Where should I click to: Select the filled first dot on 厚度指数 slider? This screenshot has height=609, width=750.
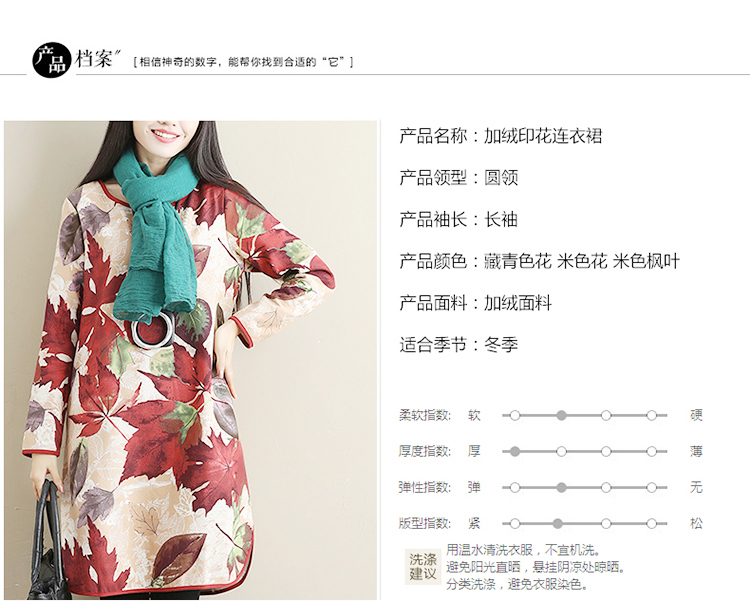pyautogui.click(x=515, y=451)
